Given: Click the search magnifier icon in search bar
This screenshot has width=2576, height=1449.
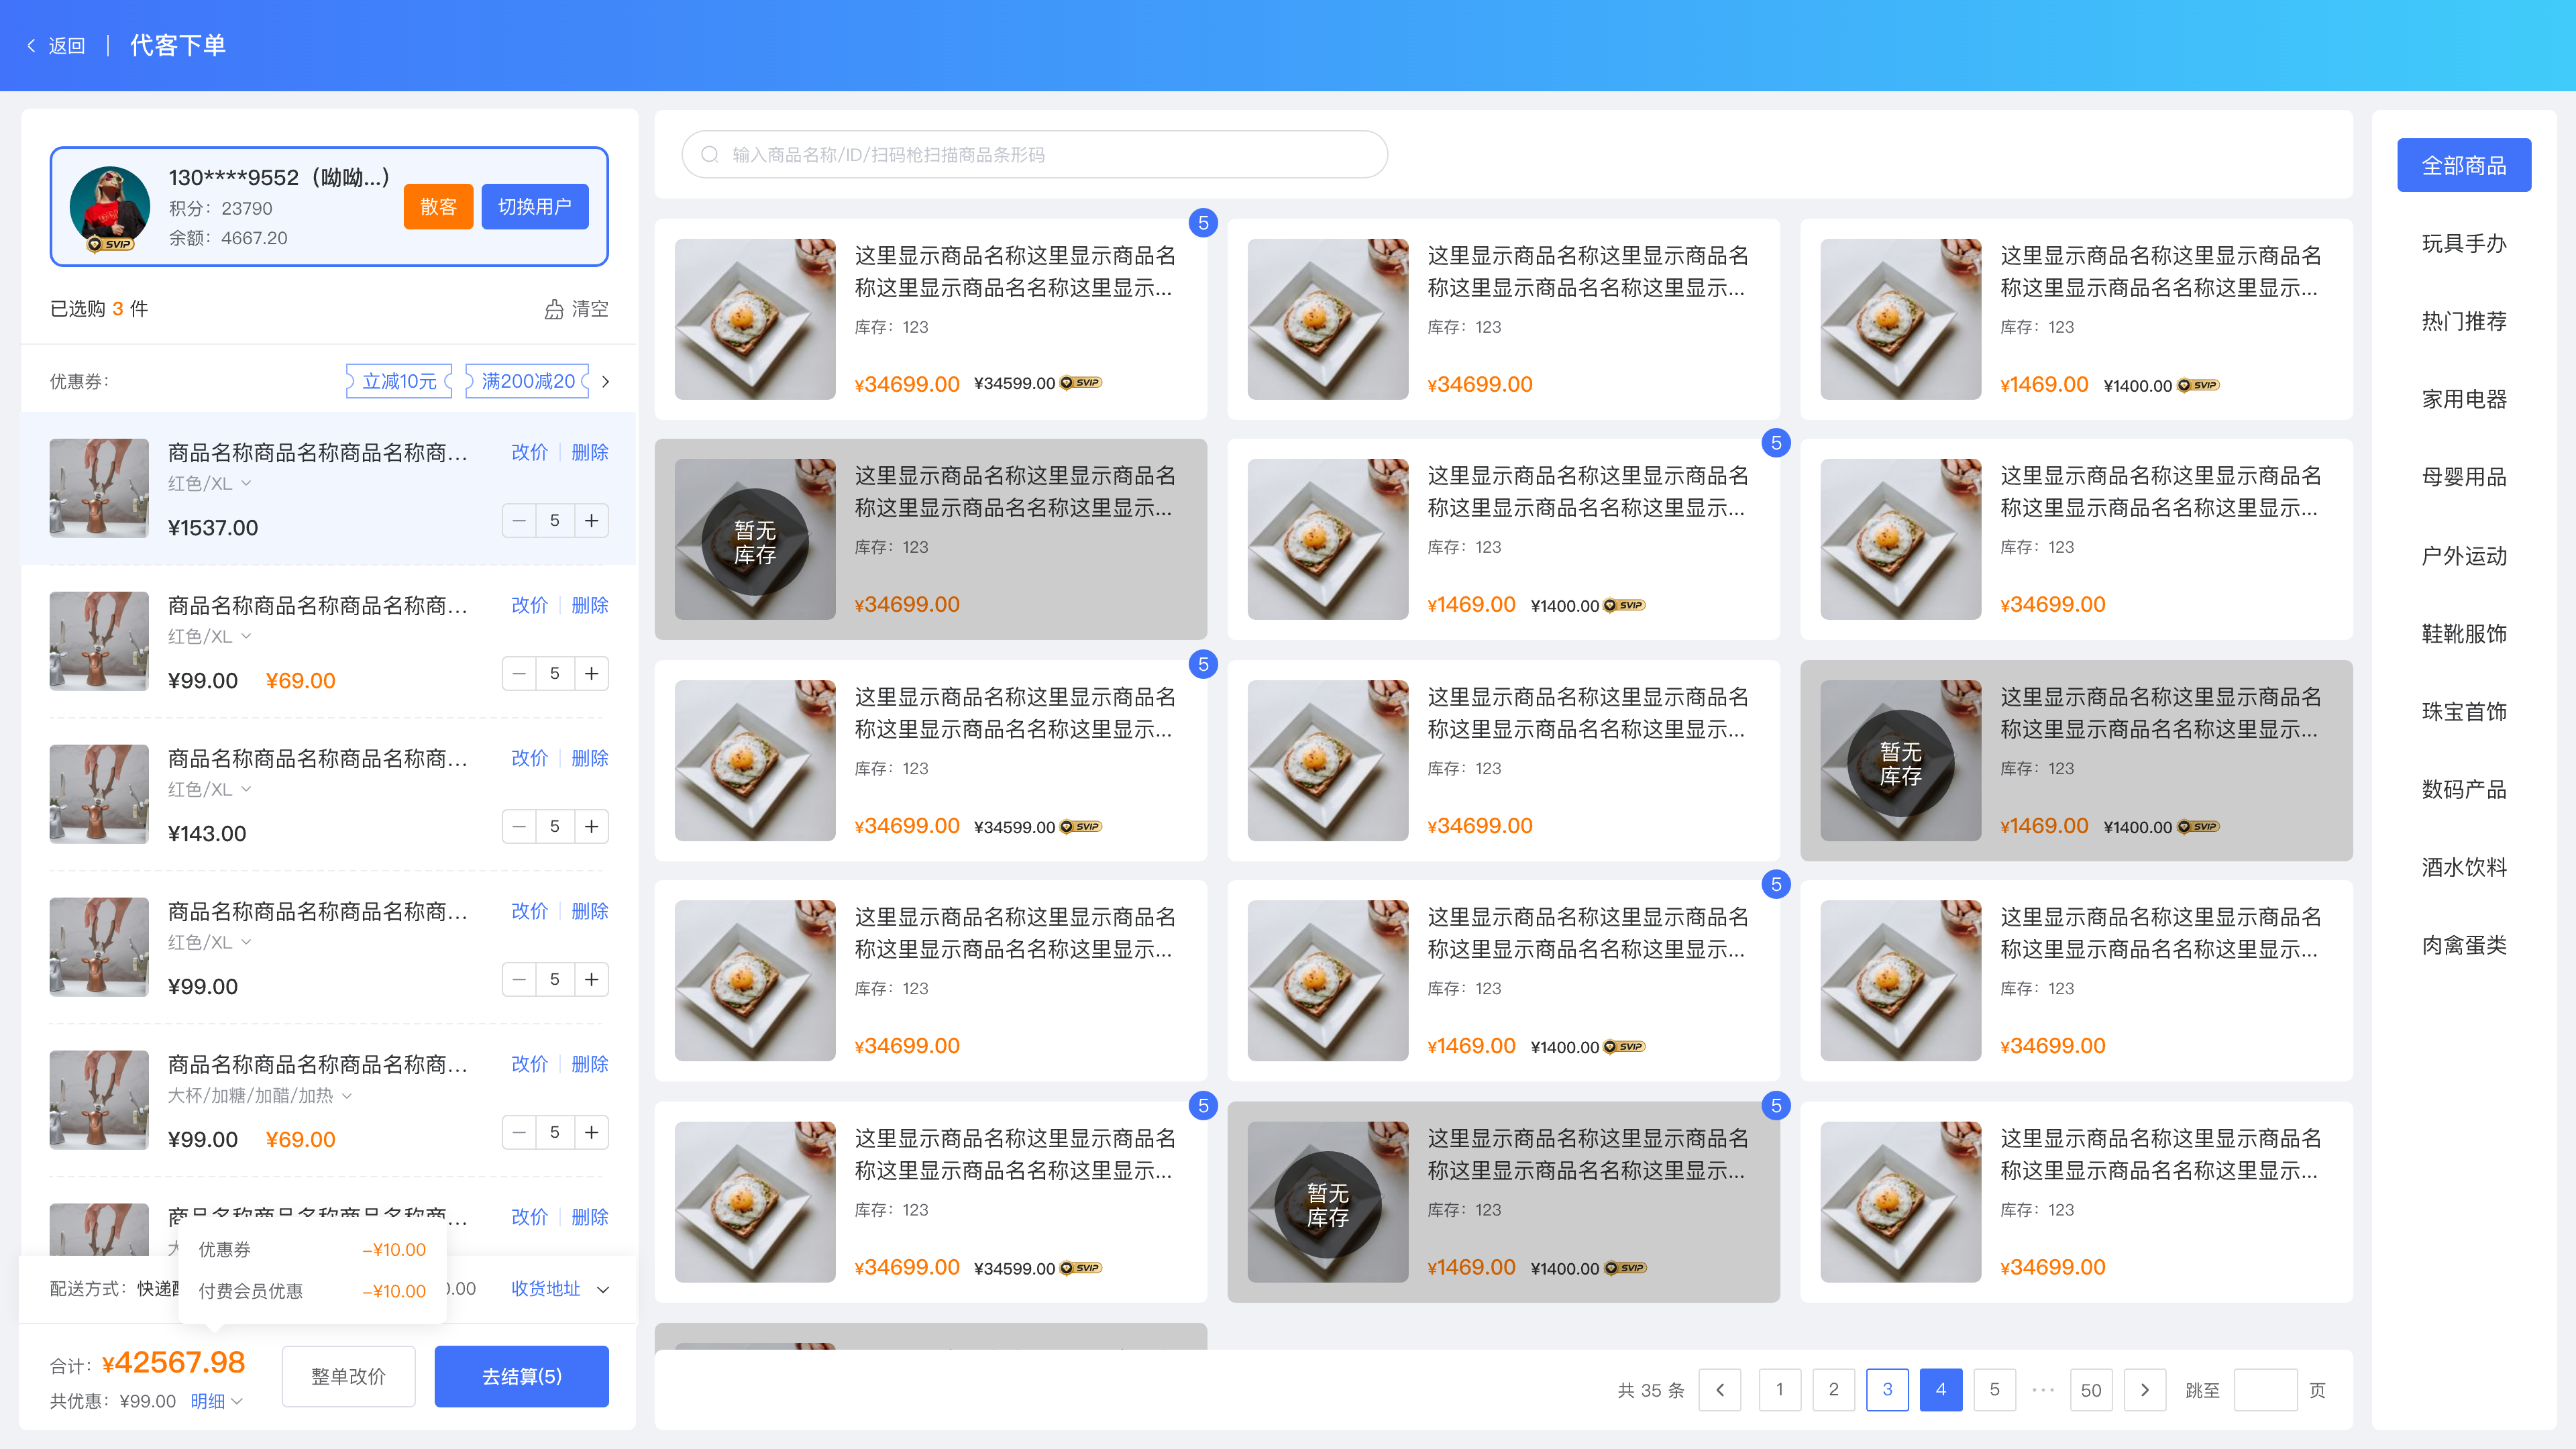Looking at the screenshot, I should point(710,154).
